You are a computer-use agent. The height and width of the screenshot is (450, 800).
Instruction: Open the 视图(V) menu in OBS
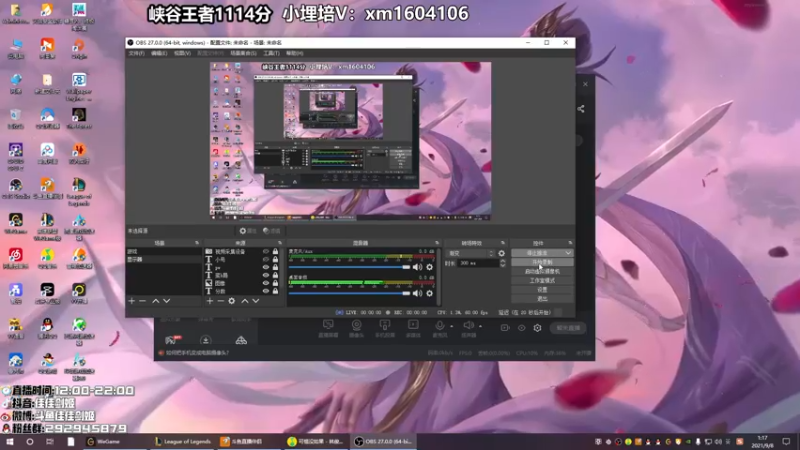coord(182,53)
